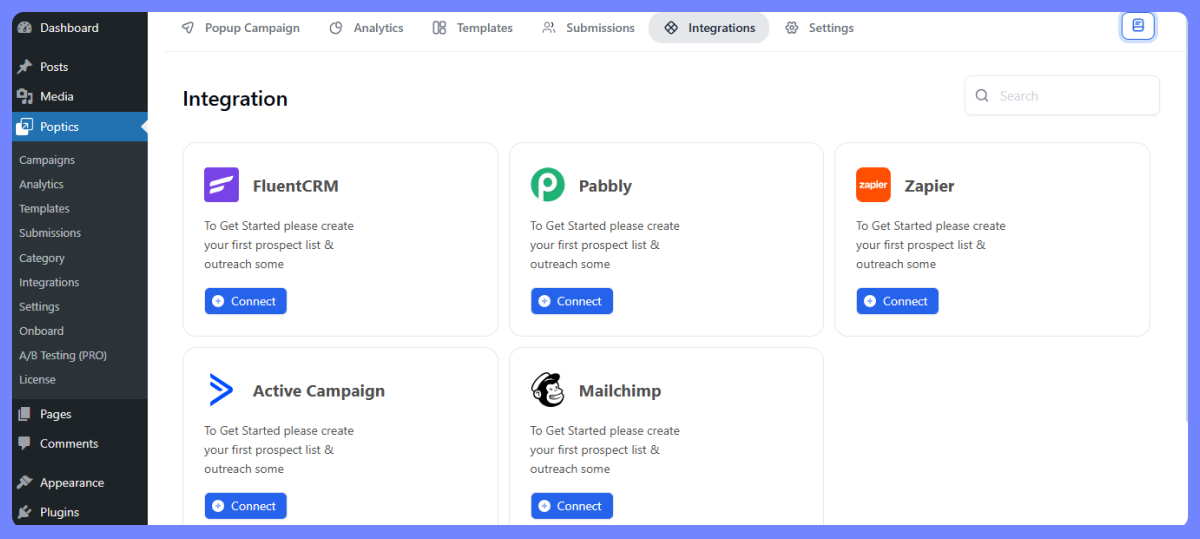Connect the Pabbly integration

point(572,301)
